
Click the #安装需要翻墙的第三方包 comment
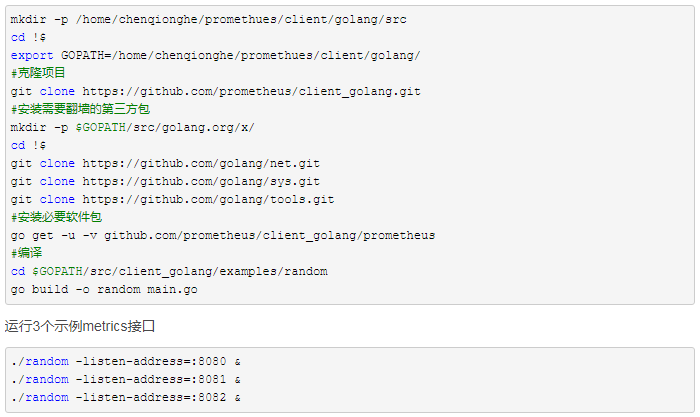click(x=81, y=109)
